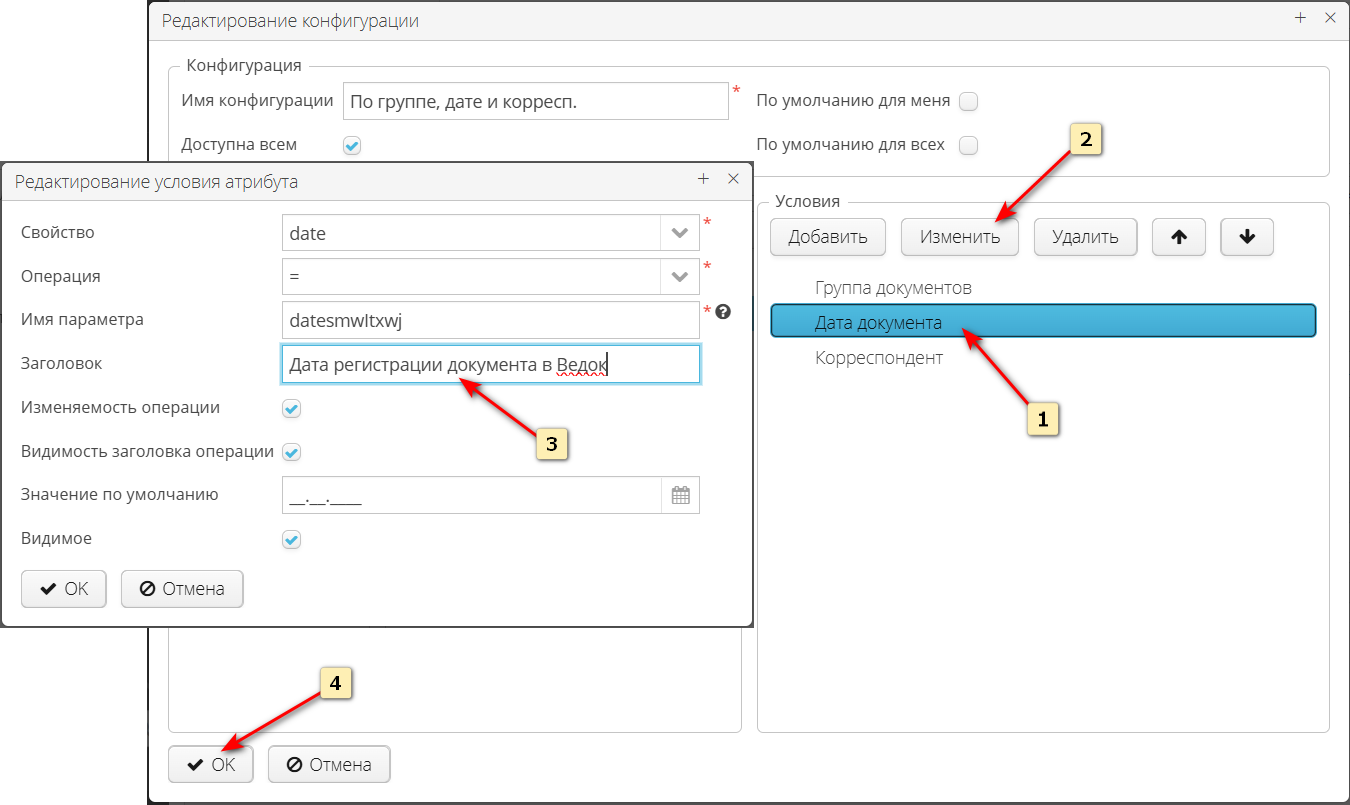Click the move-down arrow in Условия panel
Viewport: 1350px width, 805px height.
coord(1246,237)
